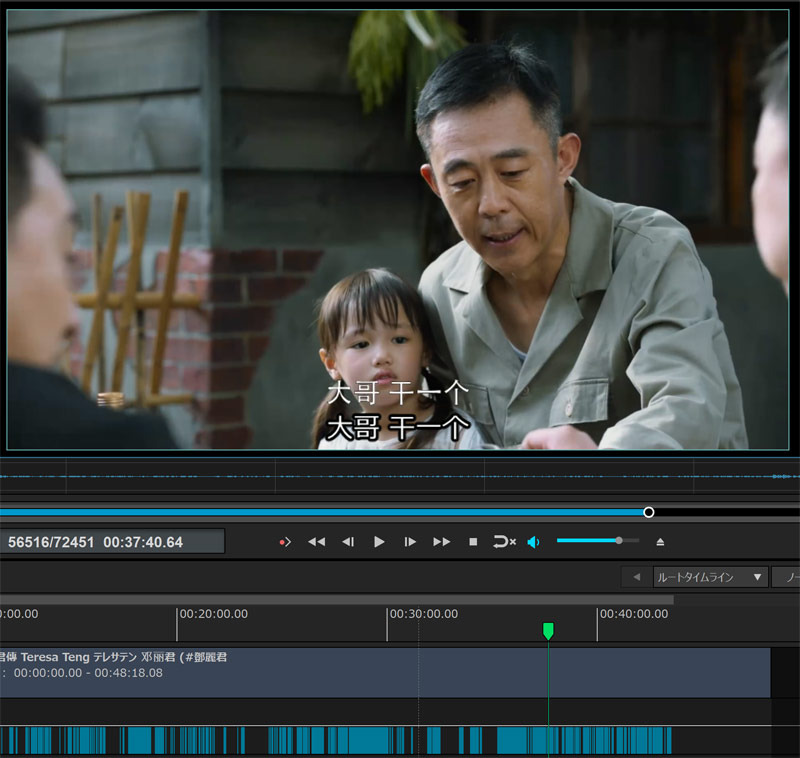
Task: Rewind with the double-left arrow button
Action: pyautogui.click(x=316, y=542)
